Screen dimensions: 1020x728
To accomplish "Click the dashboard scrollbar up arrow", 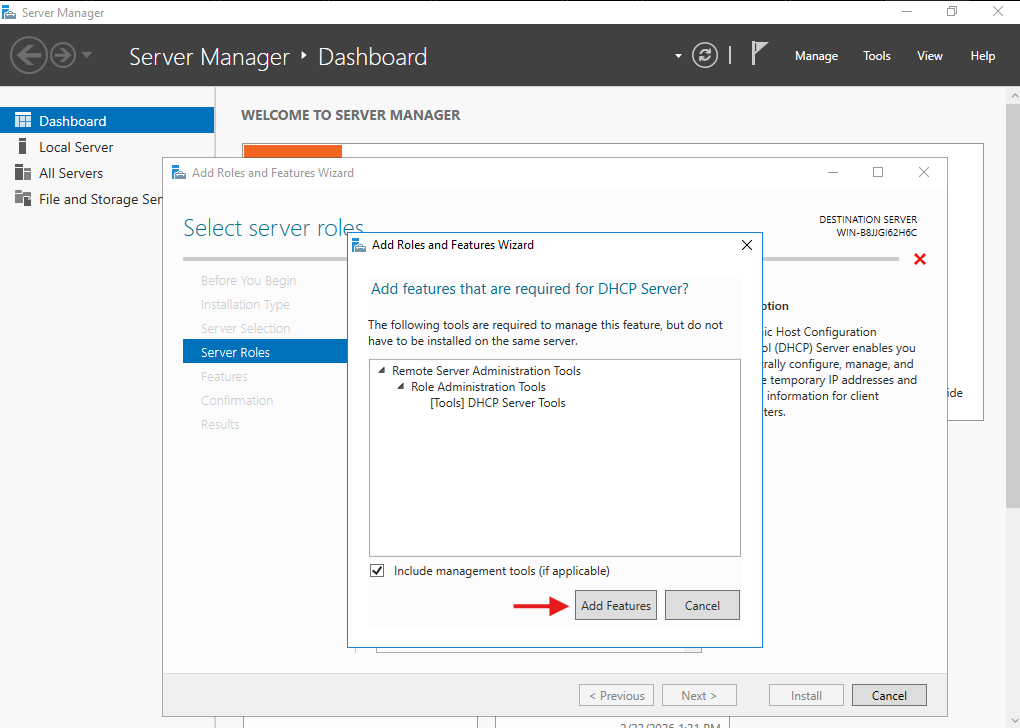I will pos(1013,96).
